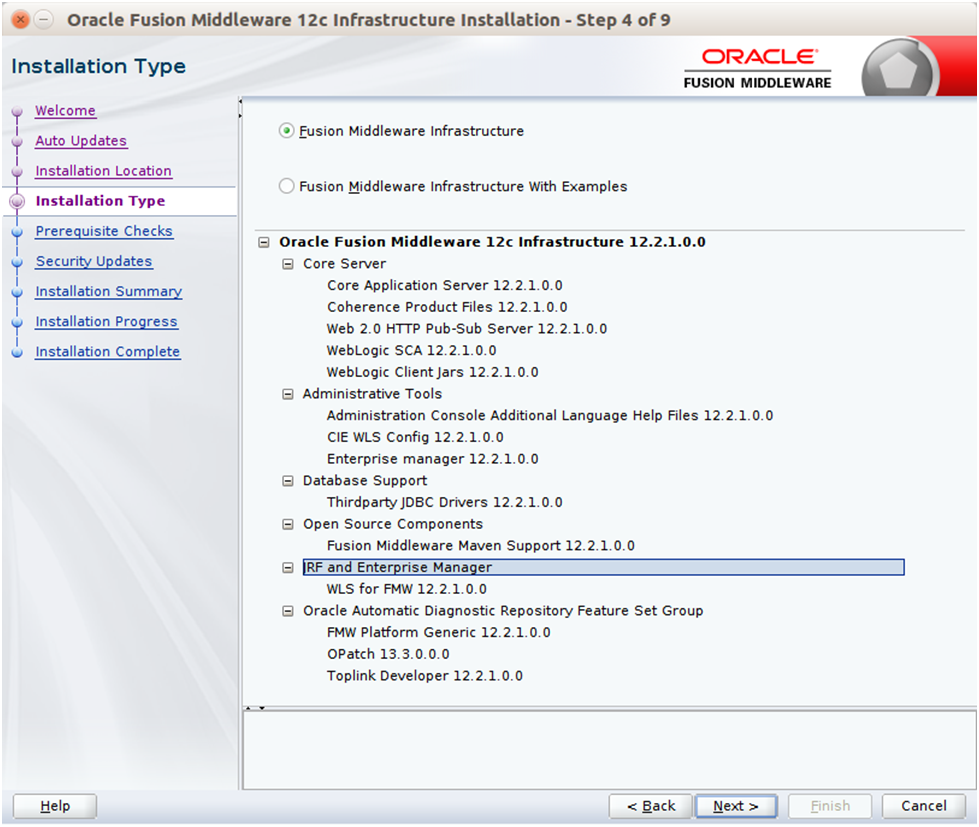Collapse Oracle Automatic Diagnostic Repository group
Screen dimensions: 979x827
[288, 611]
